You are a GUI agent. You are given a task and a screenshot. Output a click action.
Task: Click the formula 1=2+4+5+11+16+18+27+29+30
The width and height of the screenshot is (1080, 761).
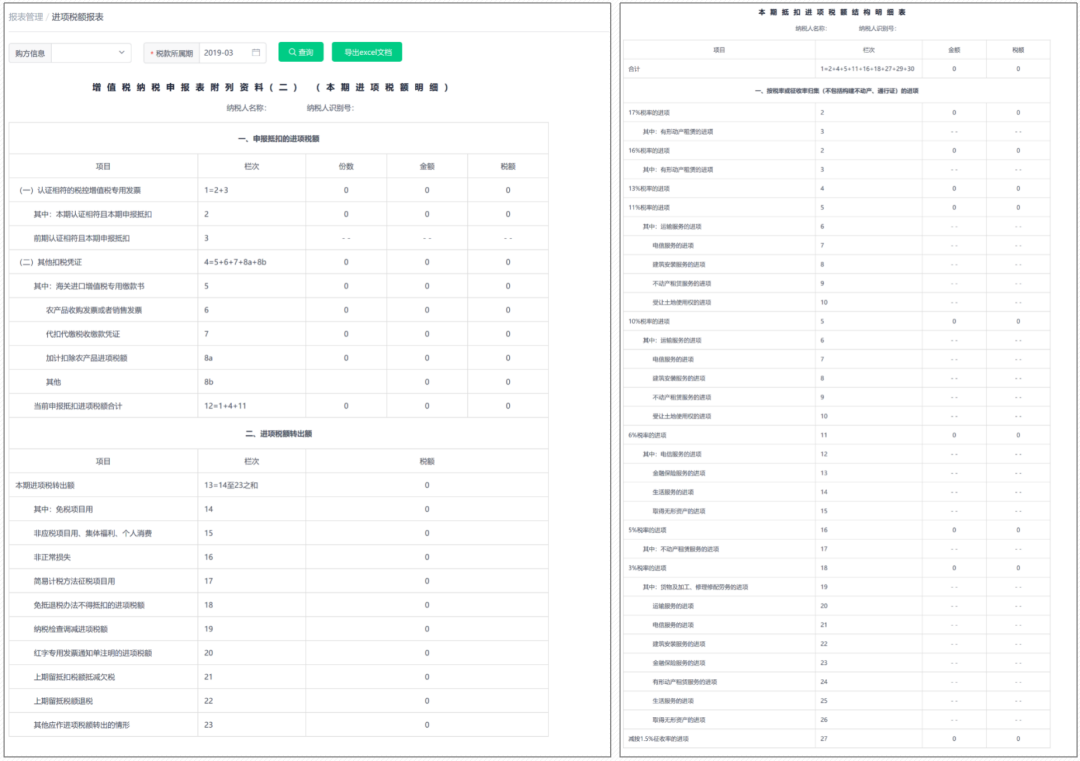[x=867, y=69]
